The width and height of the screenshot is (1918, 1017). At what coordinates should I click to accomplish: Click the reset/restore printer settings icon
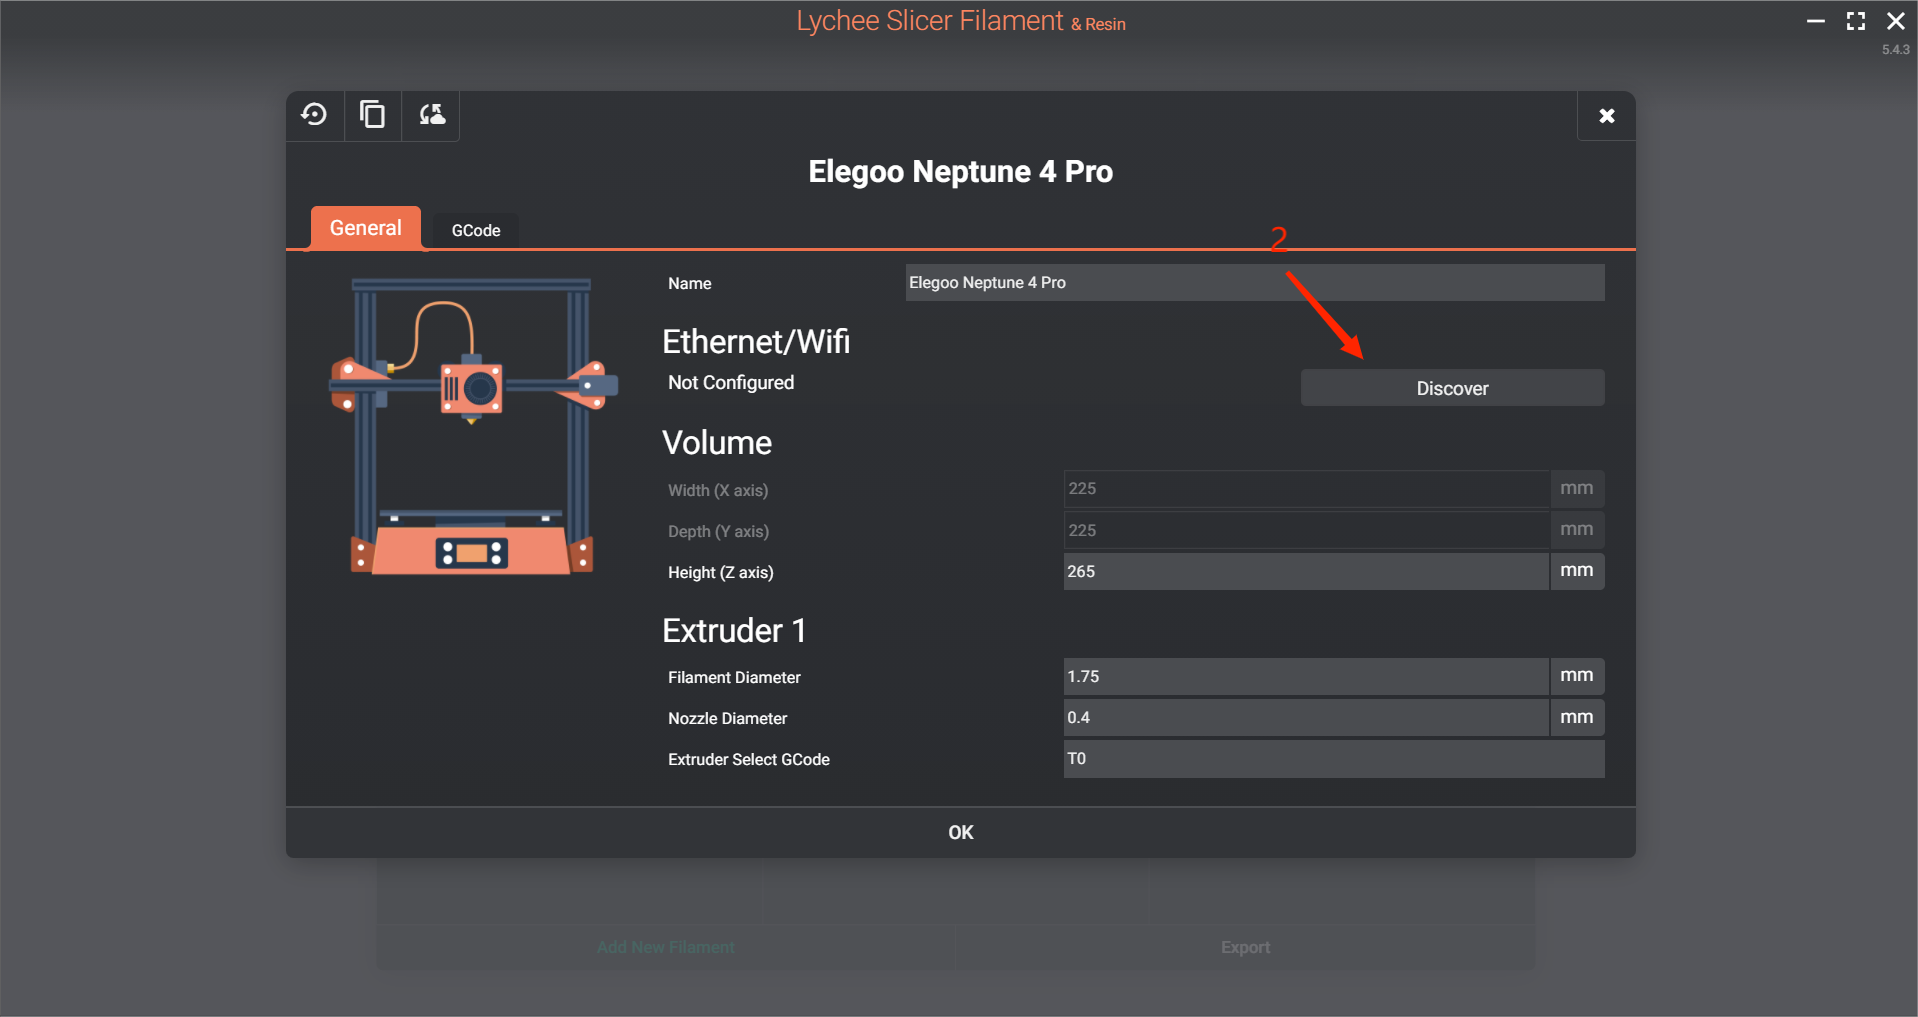coord(314,115)
